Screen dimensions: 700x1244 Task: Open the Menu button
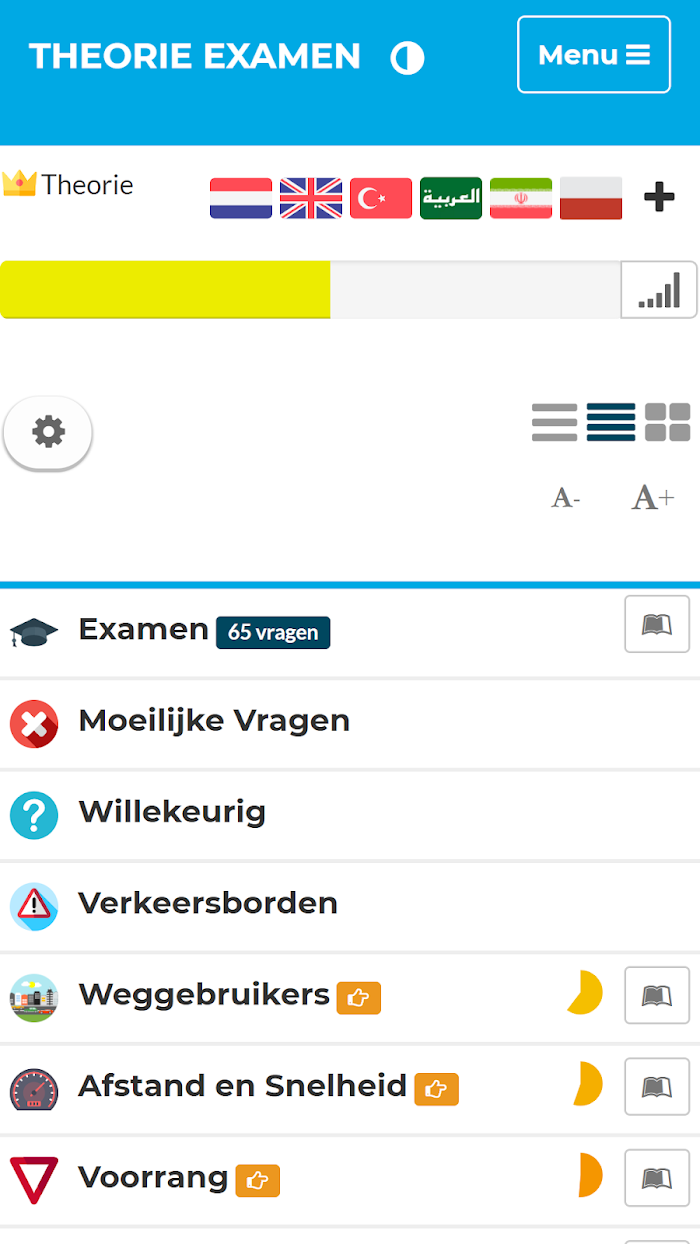[594, 55]
